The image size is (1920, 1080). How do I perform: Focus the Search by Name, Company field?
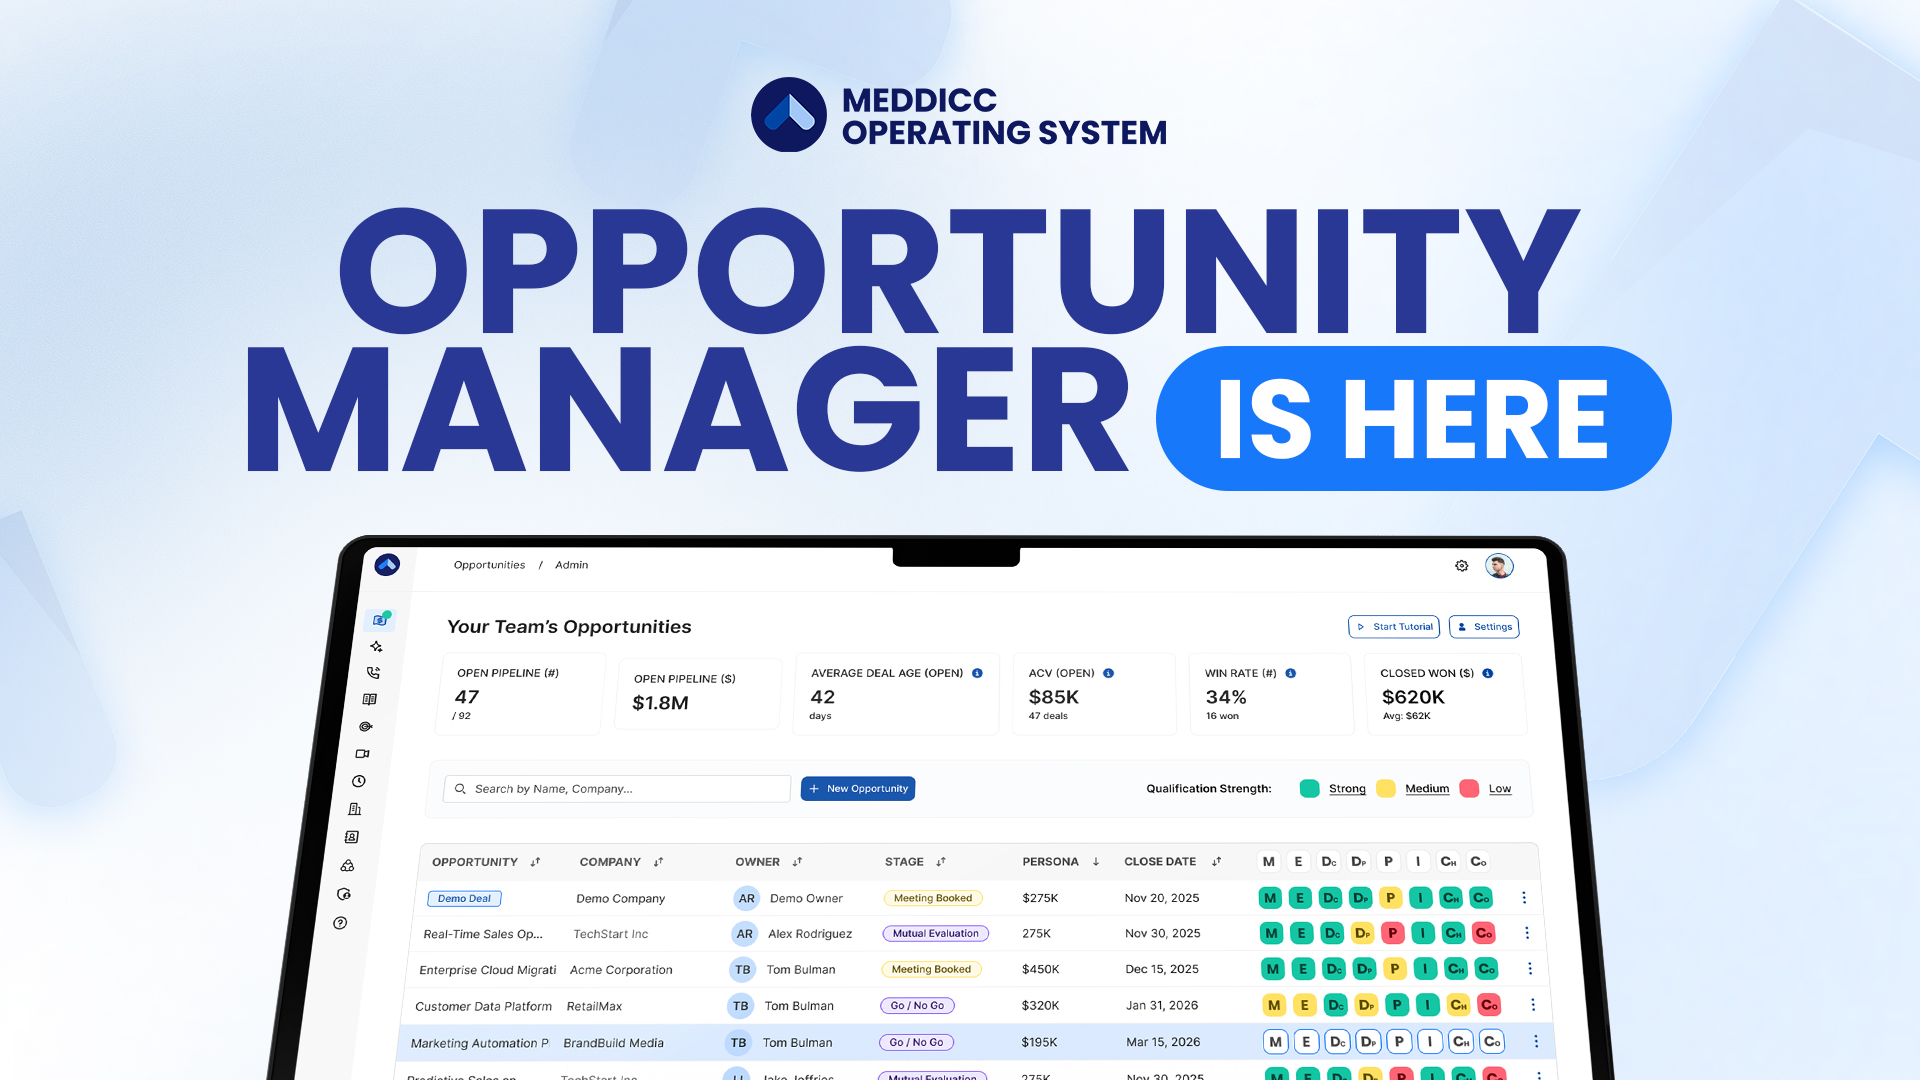point(617,789)
